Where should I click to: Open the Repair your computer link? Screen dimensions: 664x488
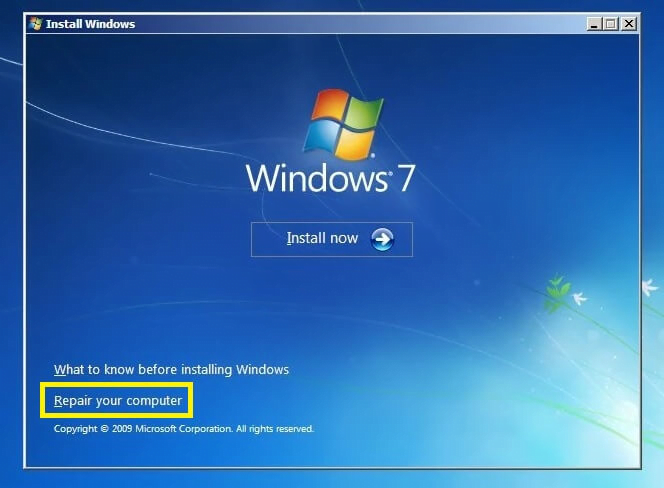coord(118,401)
